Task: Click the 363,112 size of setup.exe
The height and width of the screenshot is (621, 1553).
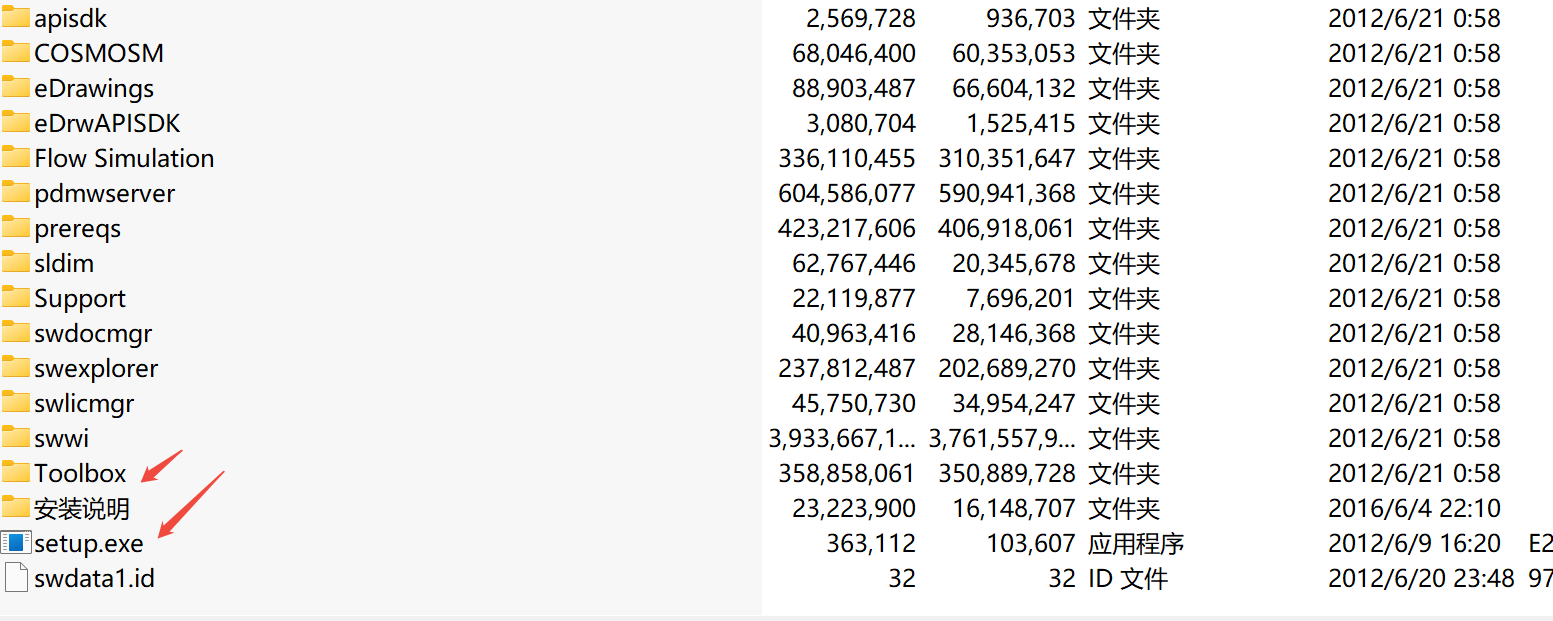Action: click(x=871, y=543)
